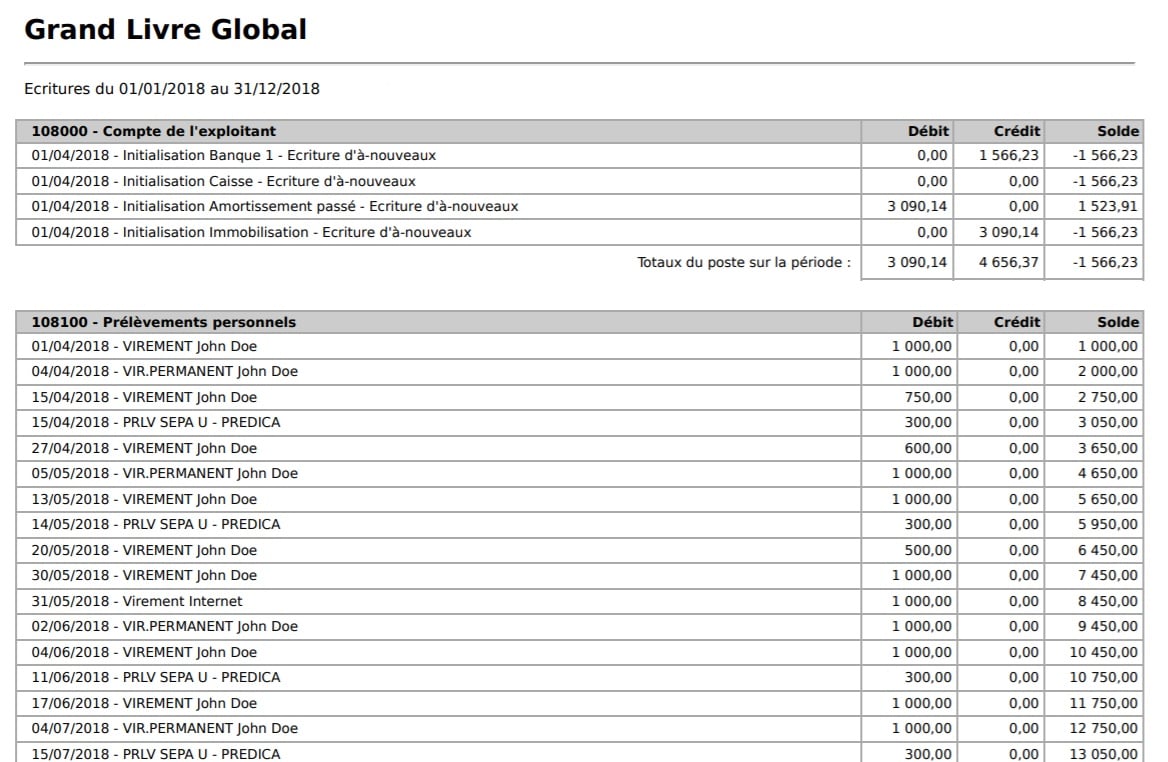Select the 17/06/2018 VIREMENT John Doe row
Screen dimensions: 1168x762
point(144,704)
